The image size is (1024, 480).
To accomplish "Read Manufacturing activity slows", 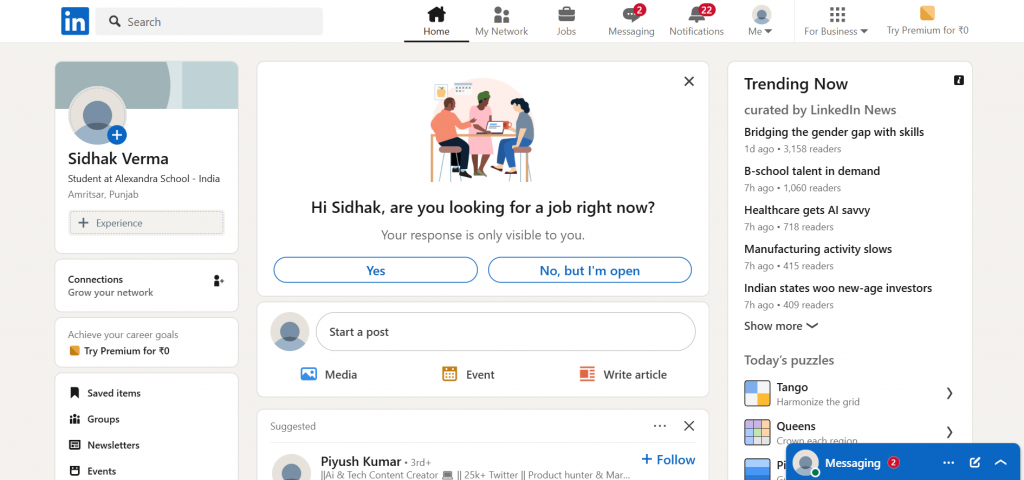I will click(818, 249).
